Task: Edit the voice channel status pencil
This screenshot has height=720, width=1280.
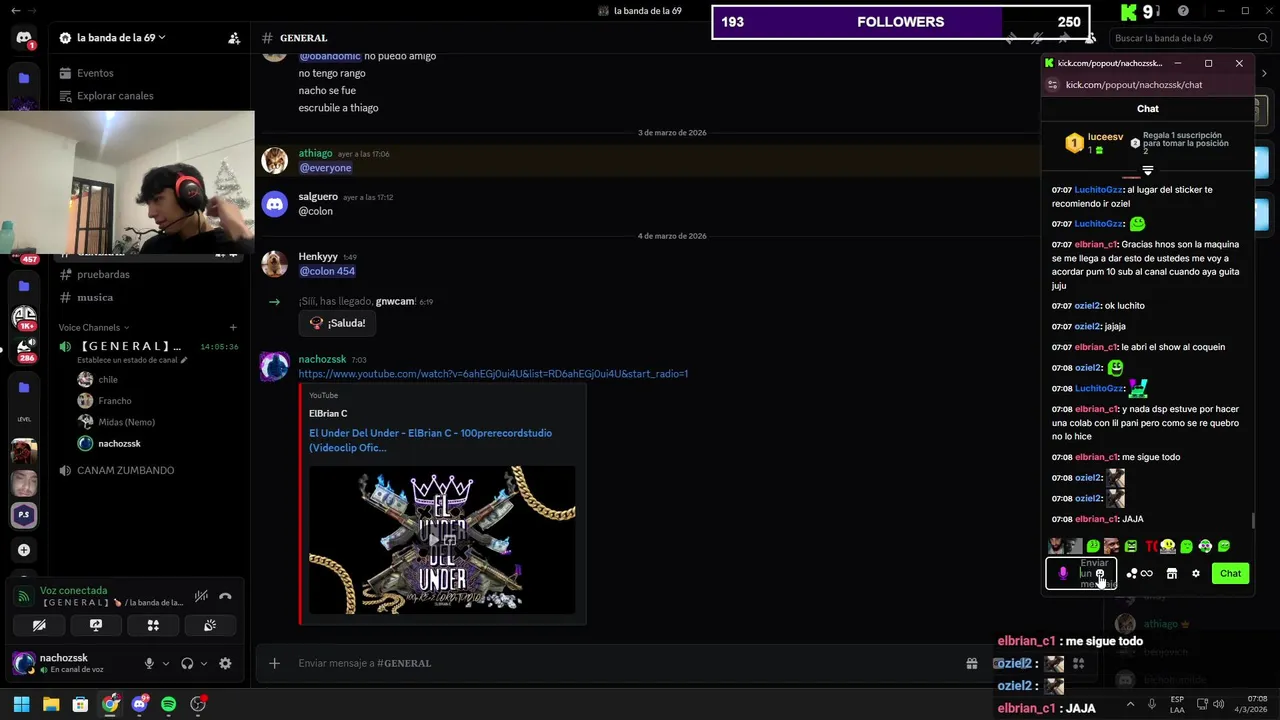Action: (x=184, y=360)
